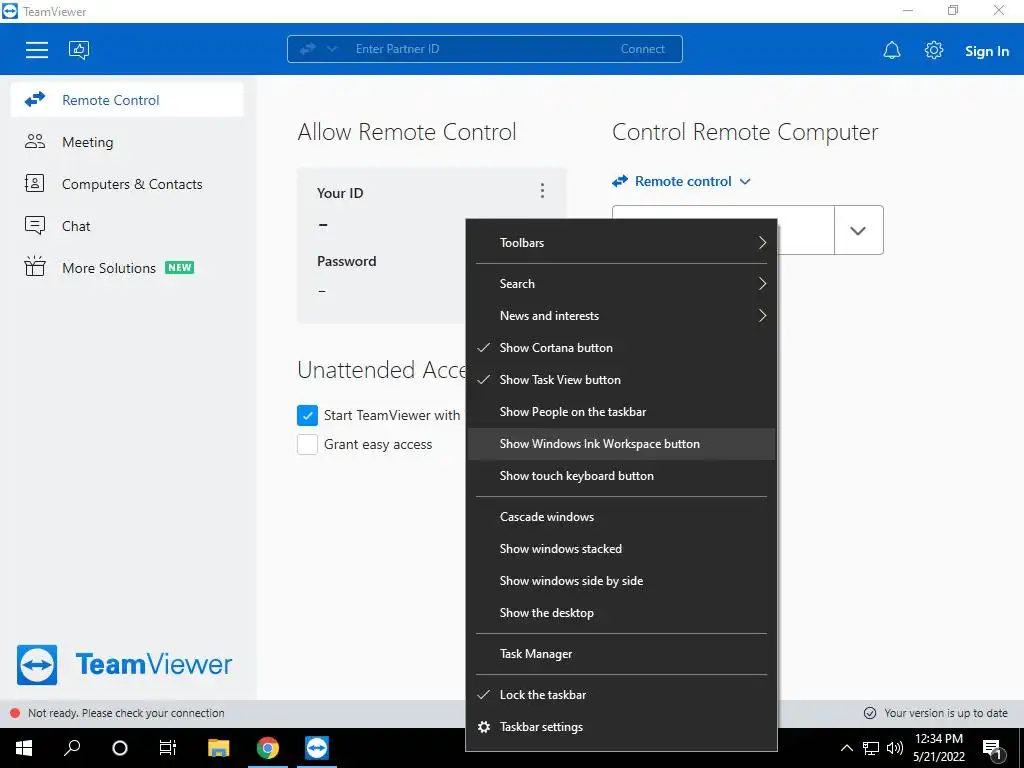Viewport: 1024px width, 768px height.
Task: Enable Show touch keyboard button
Action: click(621, 476)
